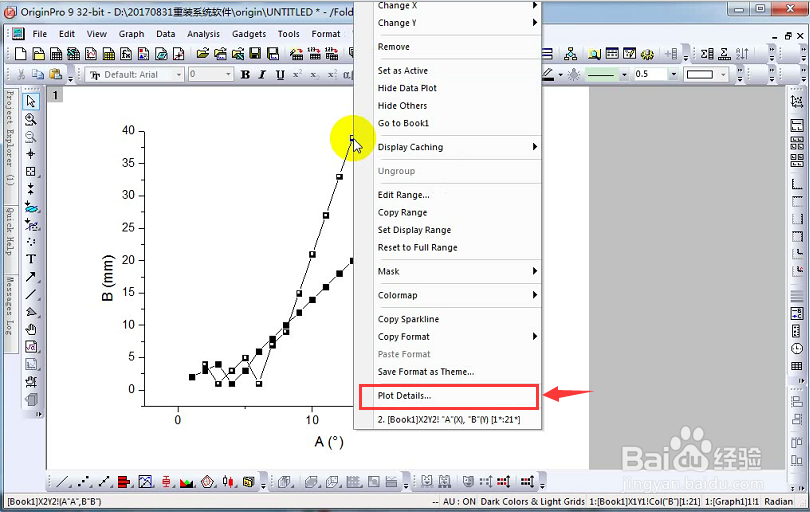
Task: Click the Radar chart icon
Action: coord(207,482)
